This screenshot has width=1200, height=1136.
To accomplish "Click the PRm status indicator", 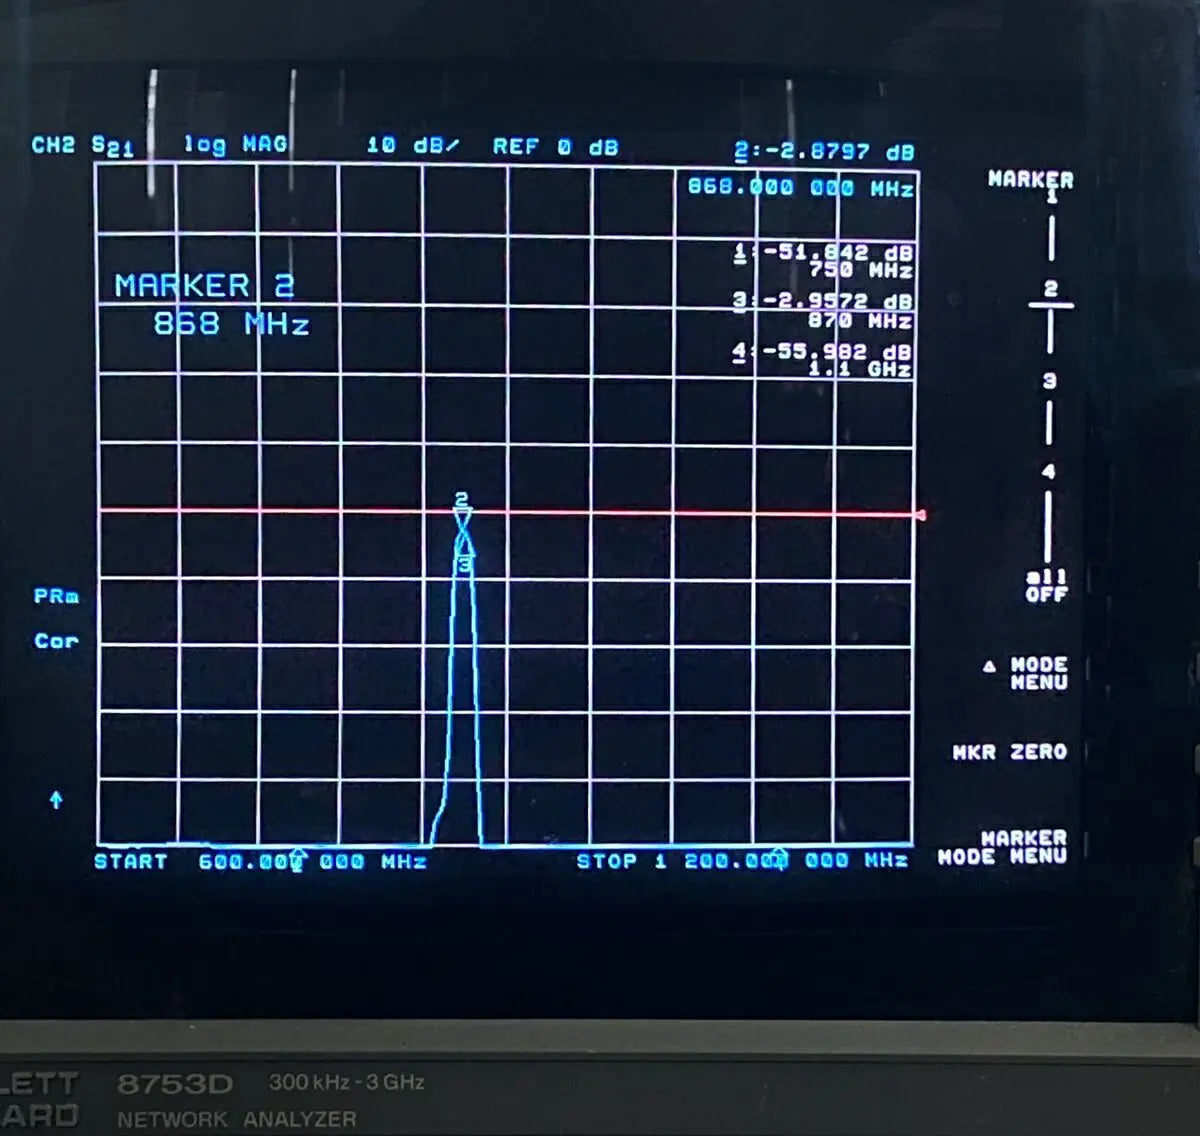I will click(x=56, y=596).
